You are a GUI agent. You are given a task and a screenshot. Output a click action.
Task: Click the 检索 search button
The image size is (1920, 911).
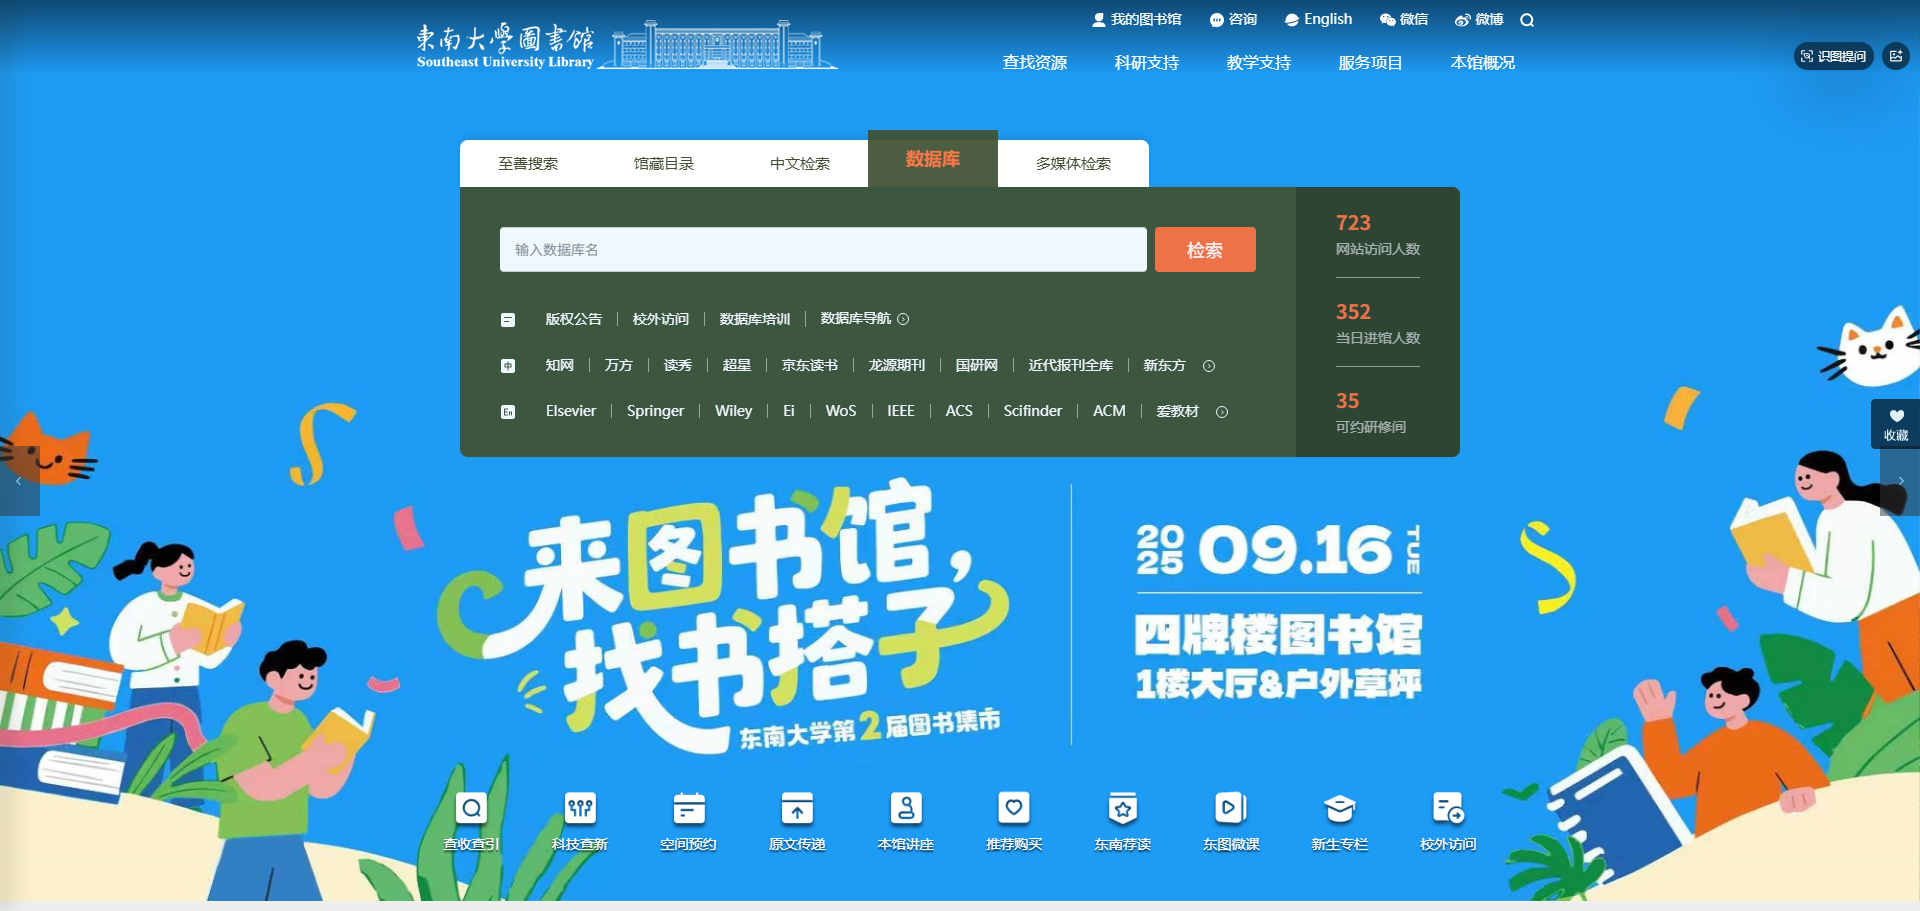(x=1205, y=250)
